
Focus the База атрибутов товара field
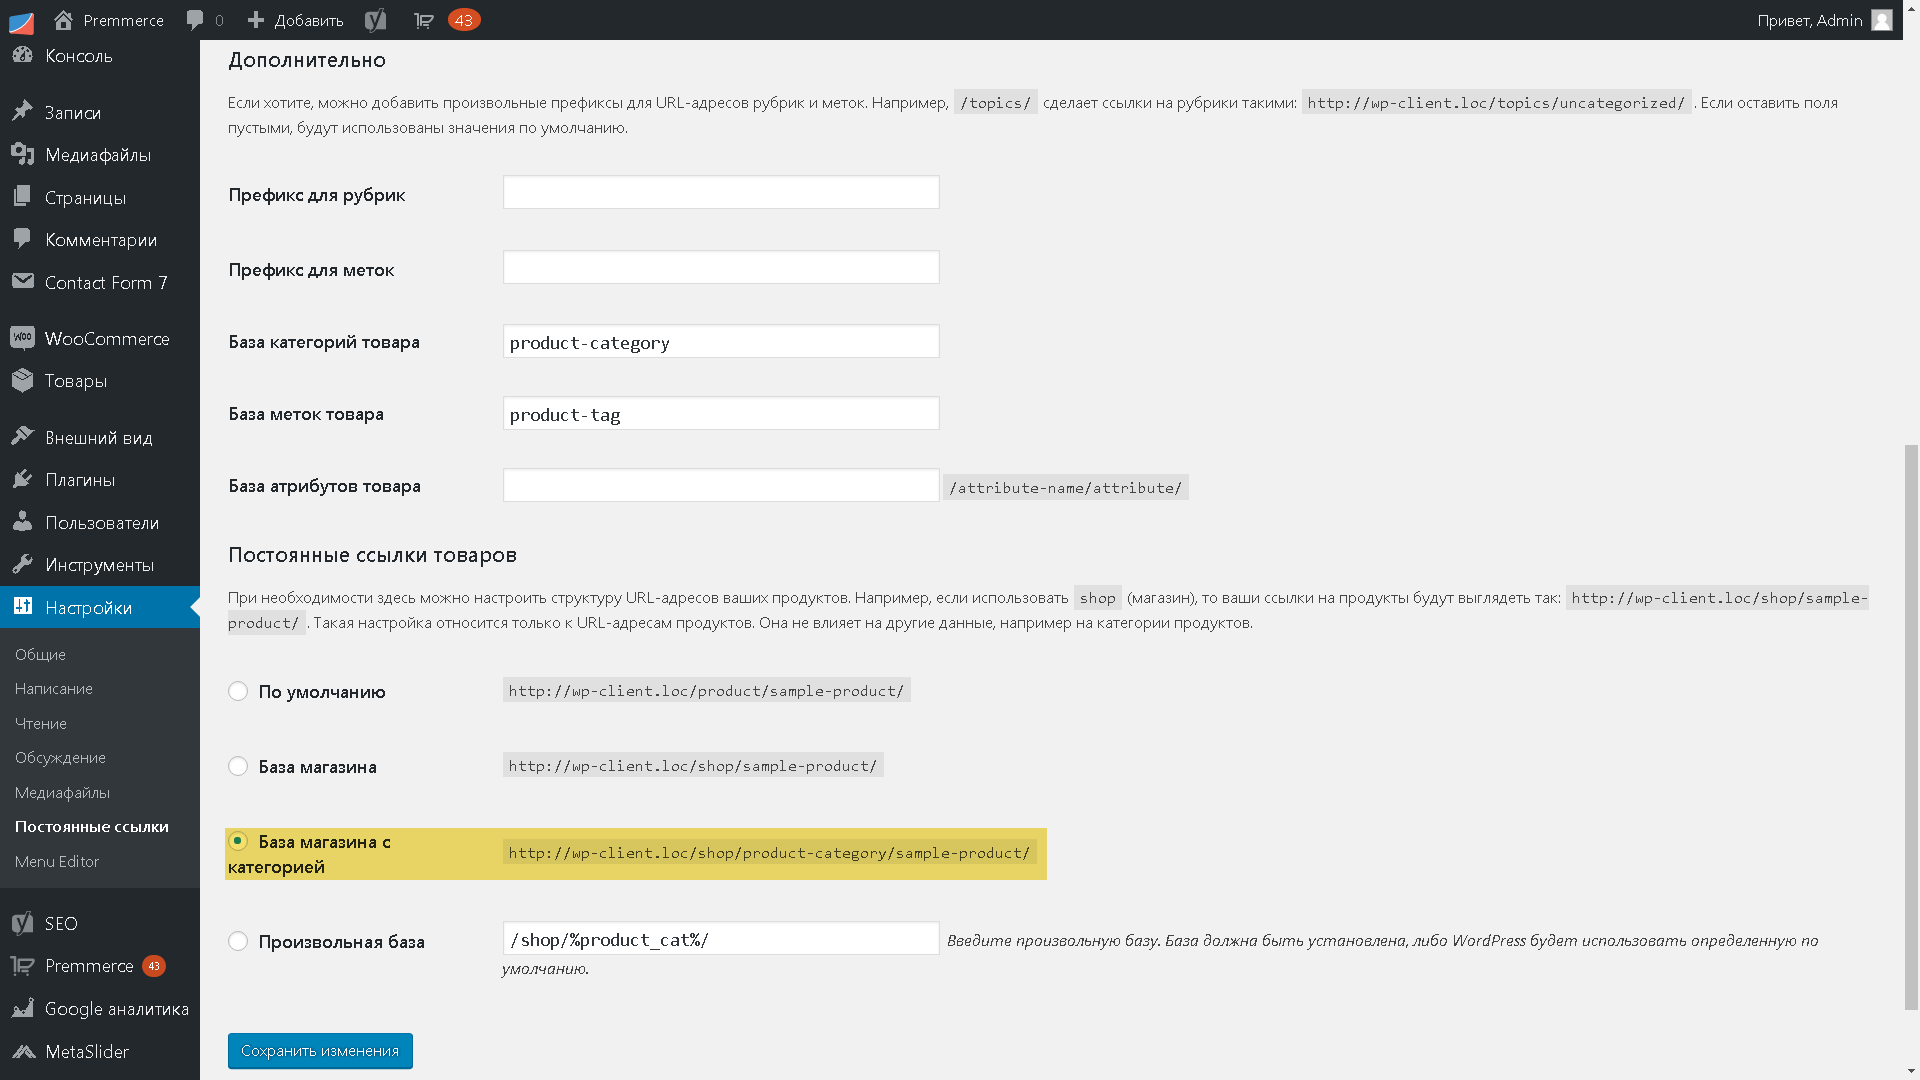pyautogui.click(x=721, y=485)
